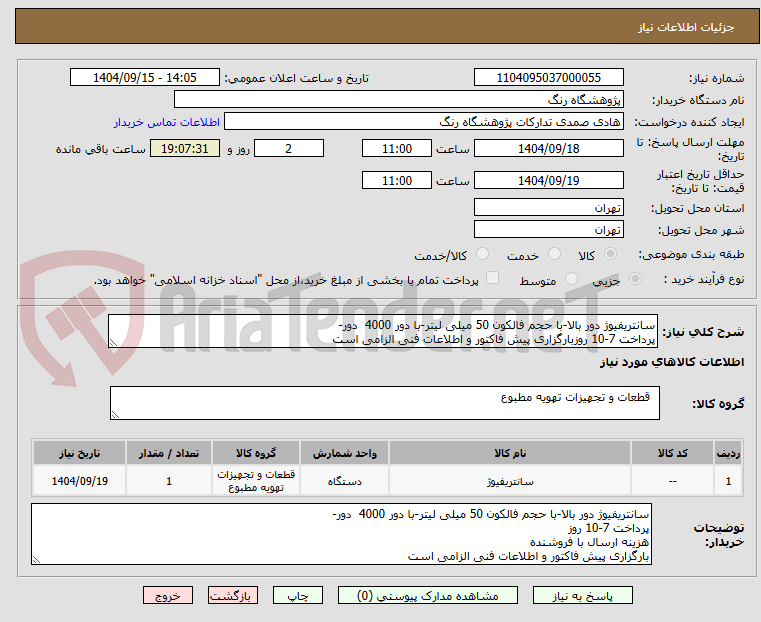Click the شرح کلی نیاز text area
Image resolution: width=761 pixels, height=622 pixels.
coord(383,331)
